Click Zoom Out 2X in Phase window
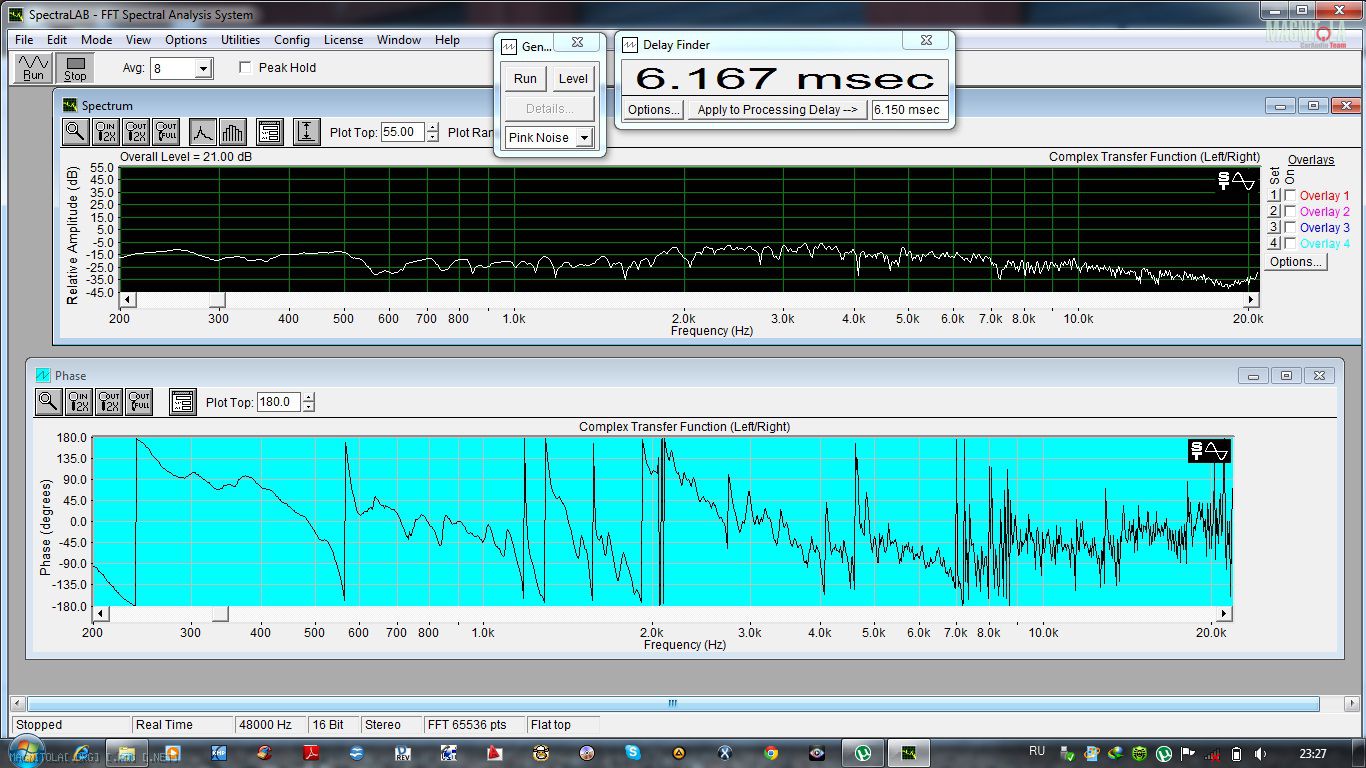This screenshot has height=768, width=1366. pos(109,401)
